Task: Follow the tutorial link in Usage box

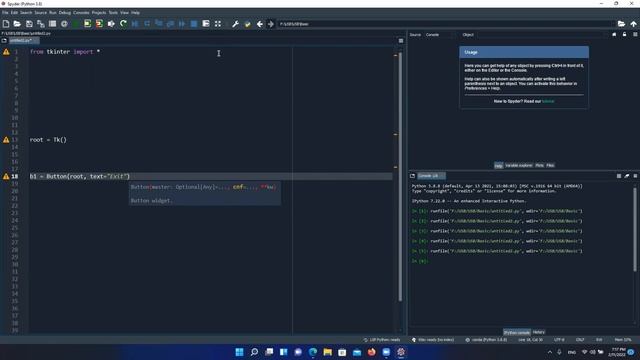Action: (548, 101)
